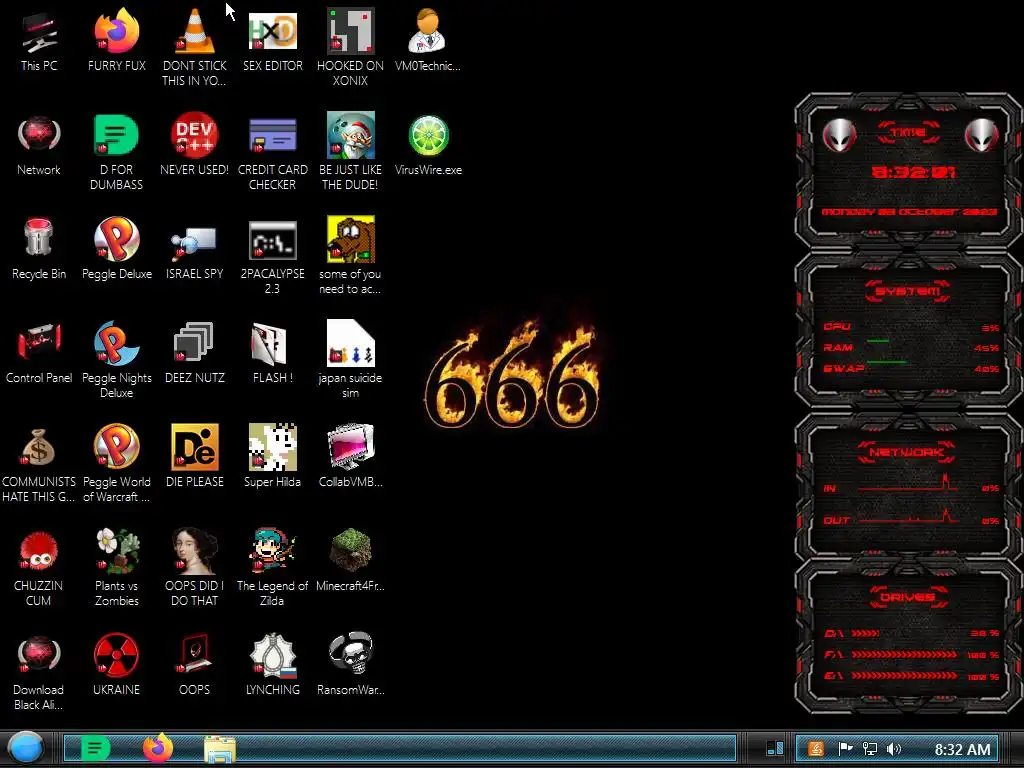Click the SYSTEM widget header

pyautogui.click(x=907, y=291)
